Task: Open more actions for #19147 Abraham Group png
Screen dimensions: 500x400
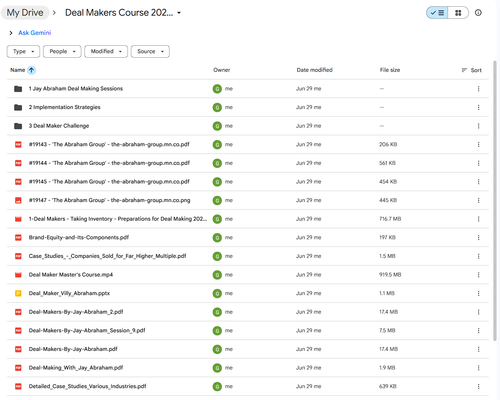Action: point(478,200)
